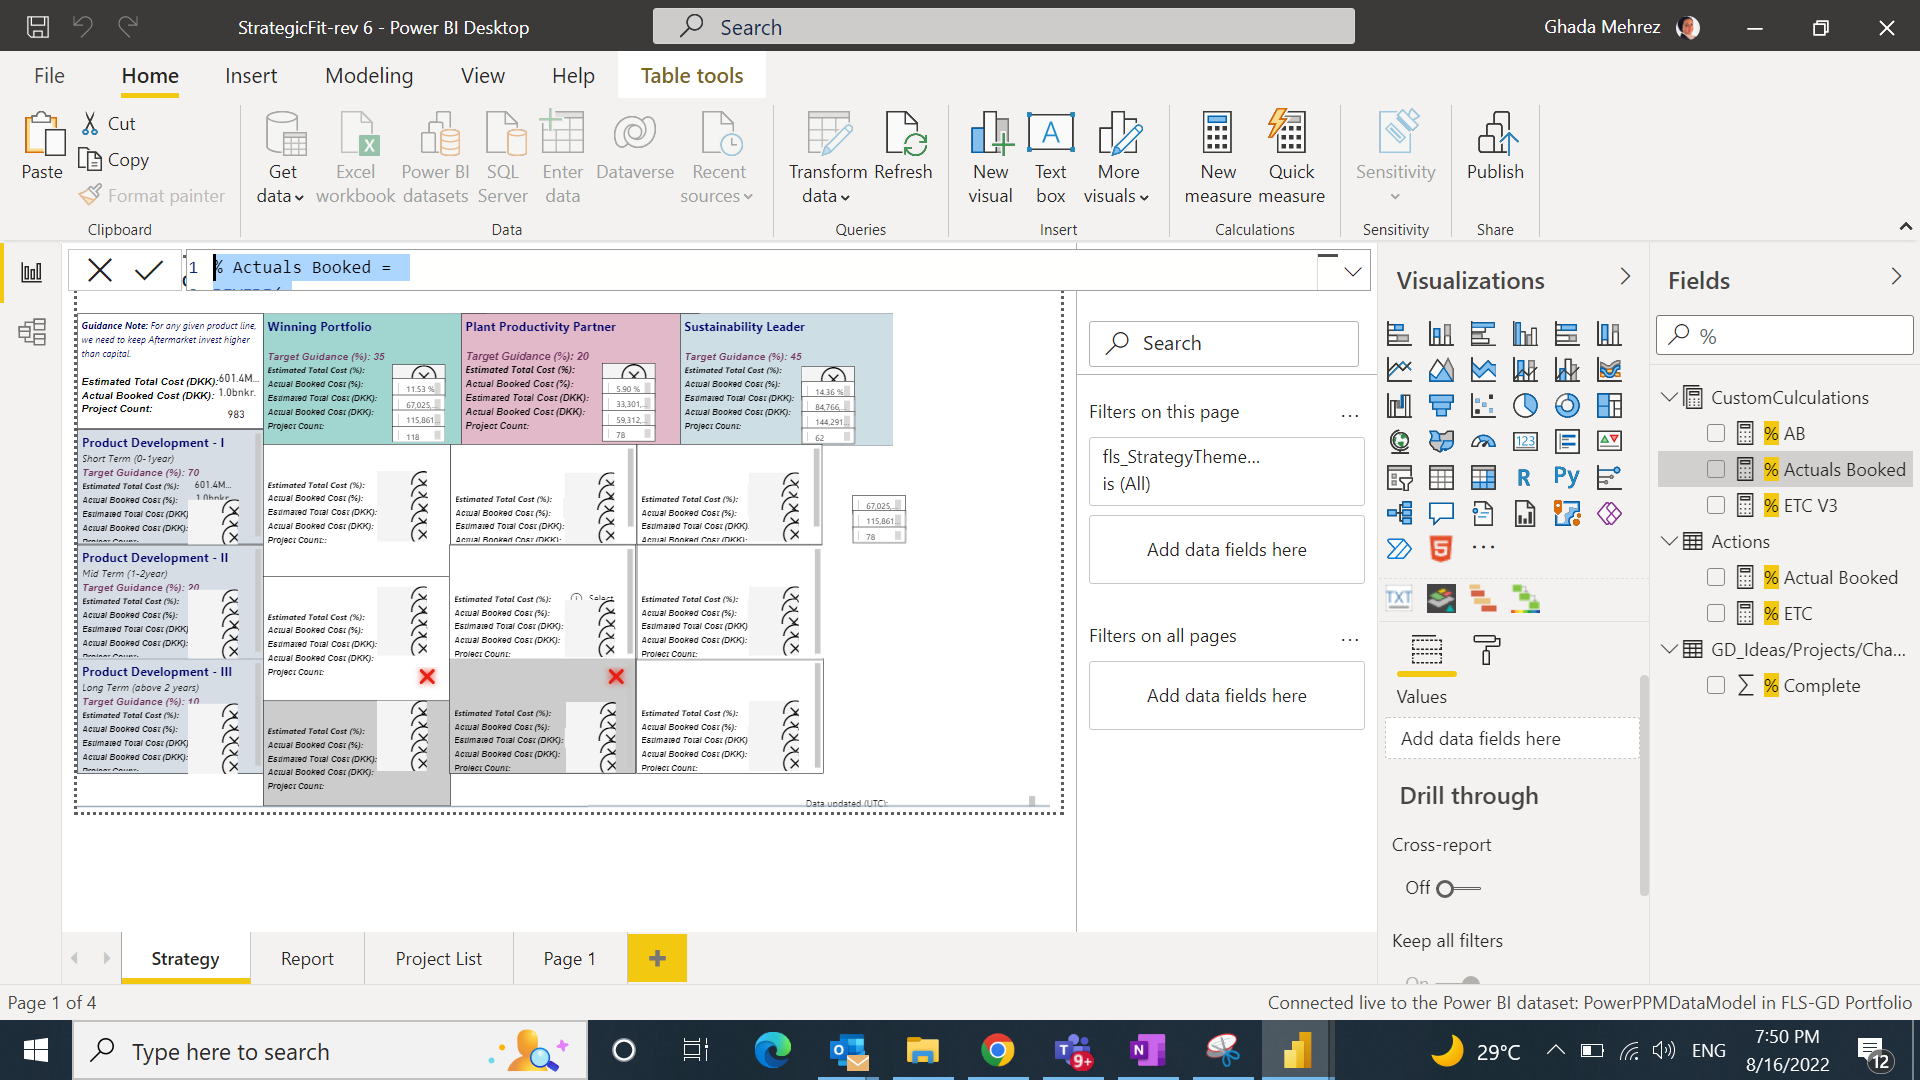Insert a Text box
This screenshot has height=1080, width=1920.
click(x=1050, y=157)
